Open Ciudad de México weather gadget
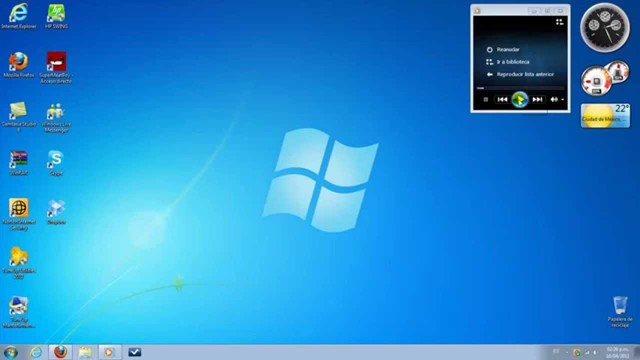 pos(605,116)
